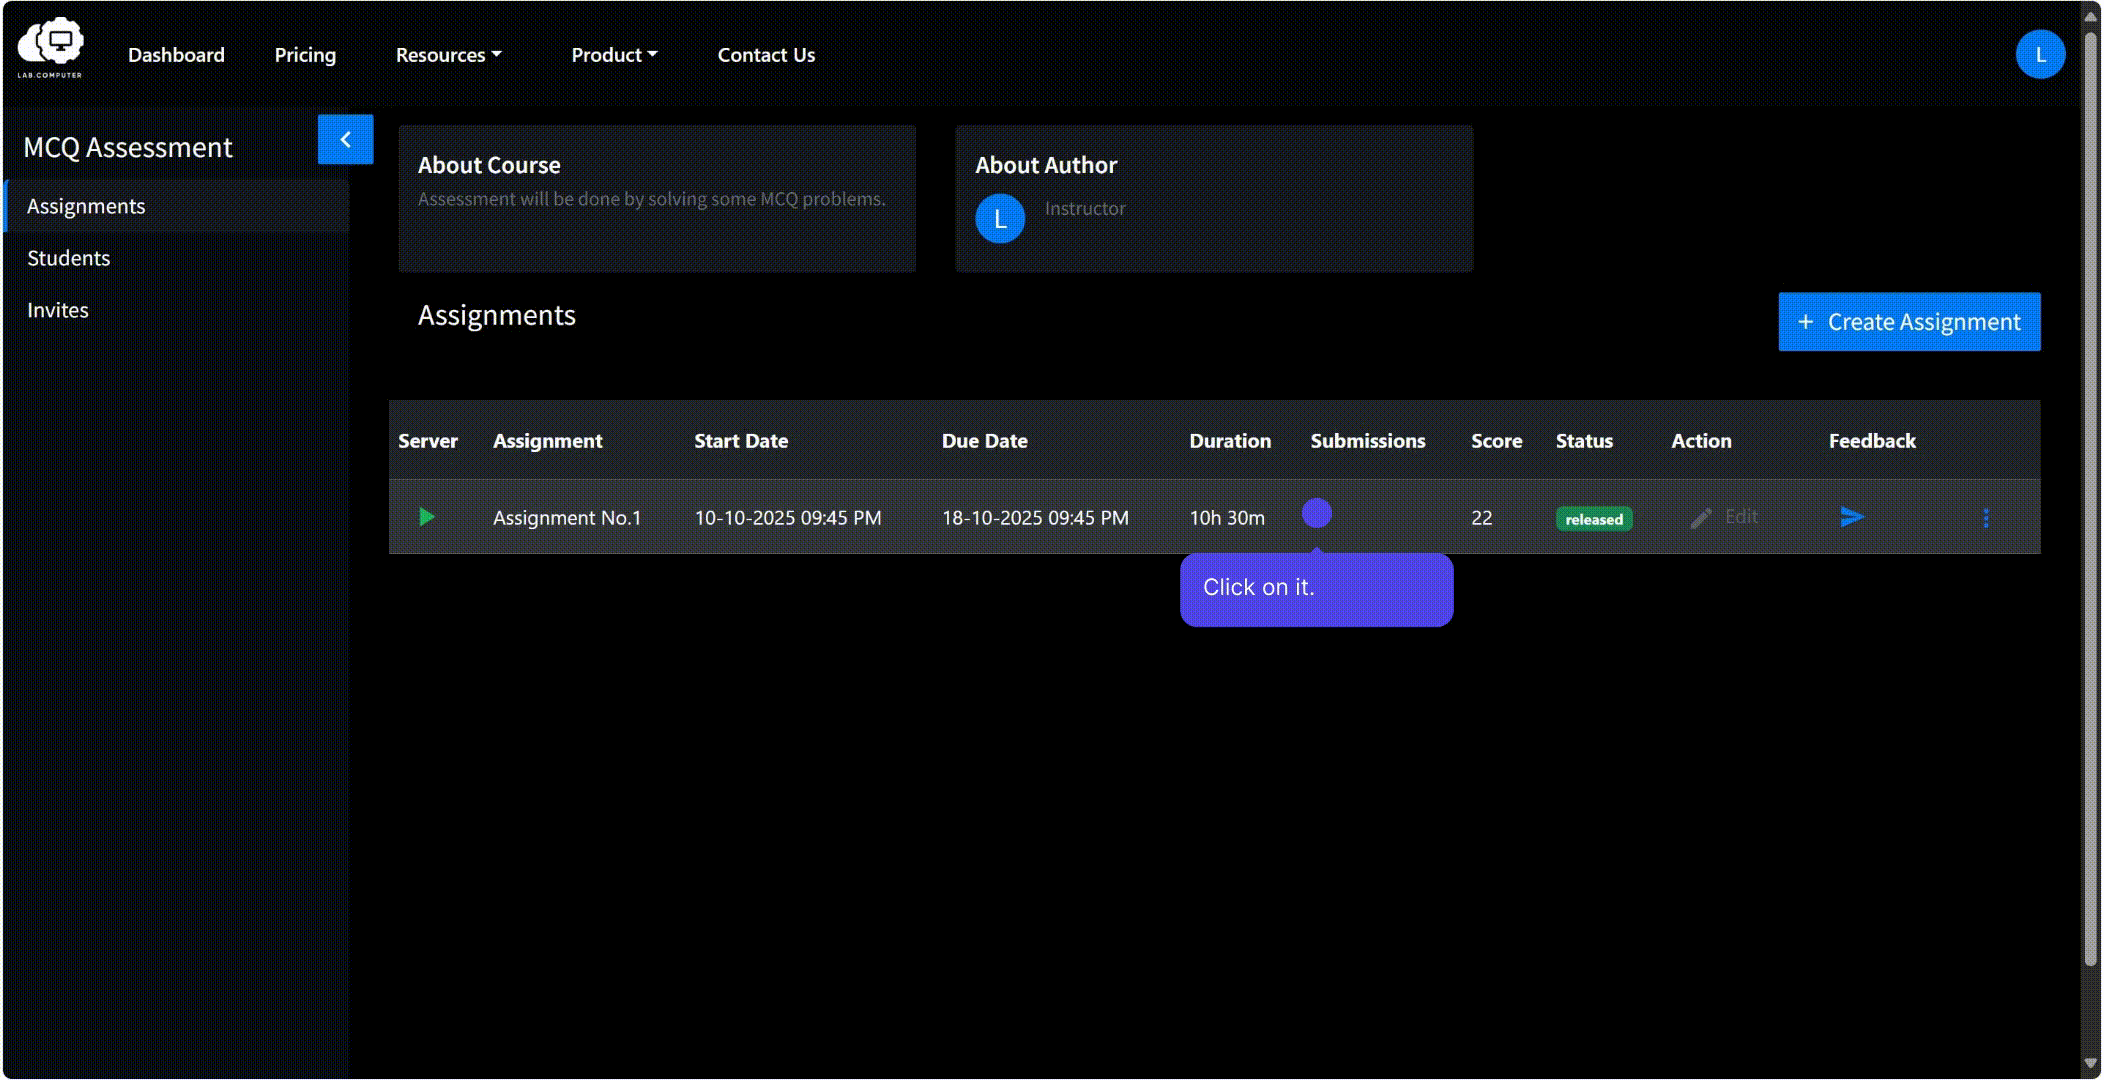Click the paper plane feedback icon
2104x1080 pixels.
[x=1852, y=517]
